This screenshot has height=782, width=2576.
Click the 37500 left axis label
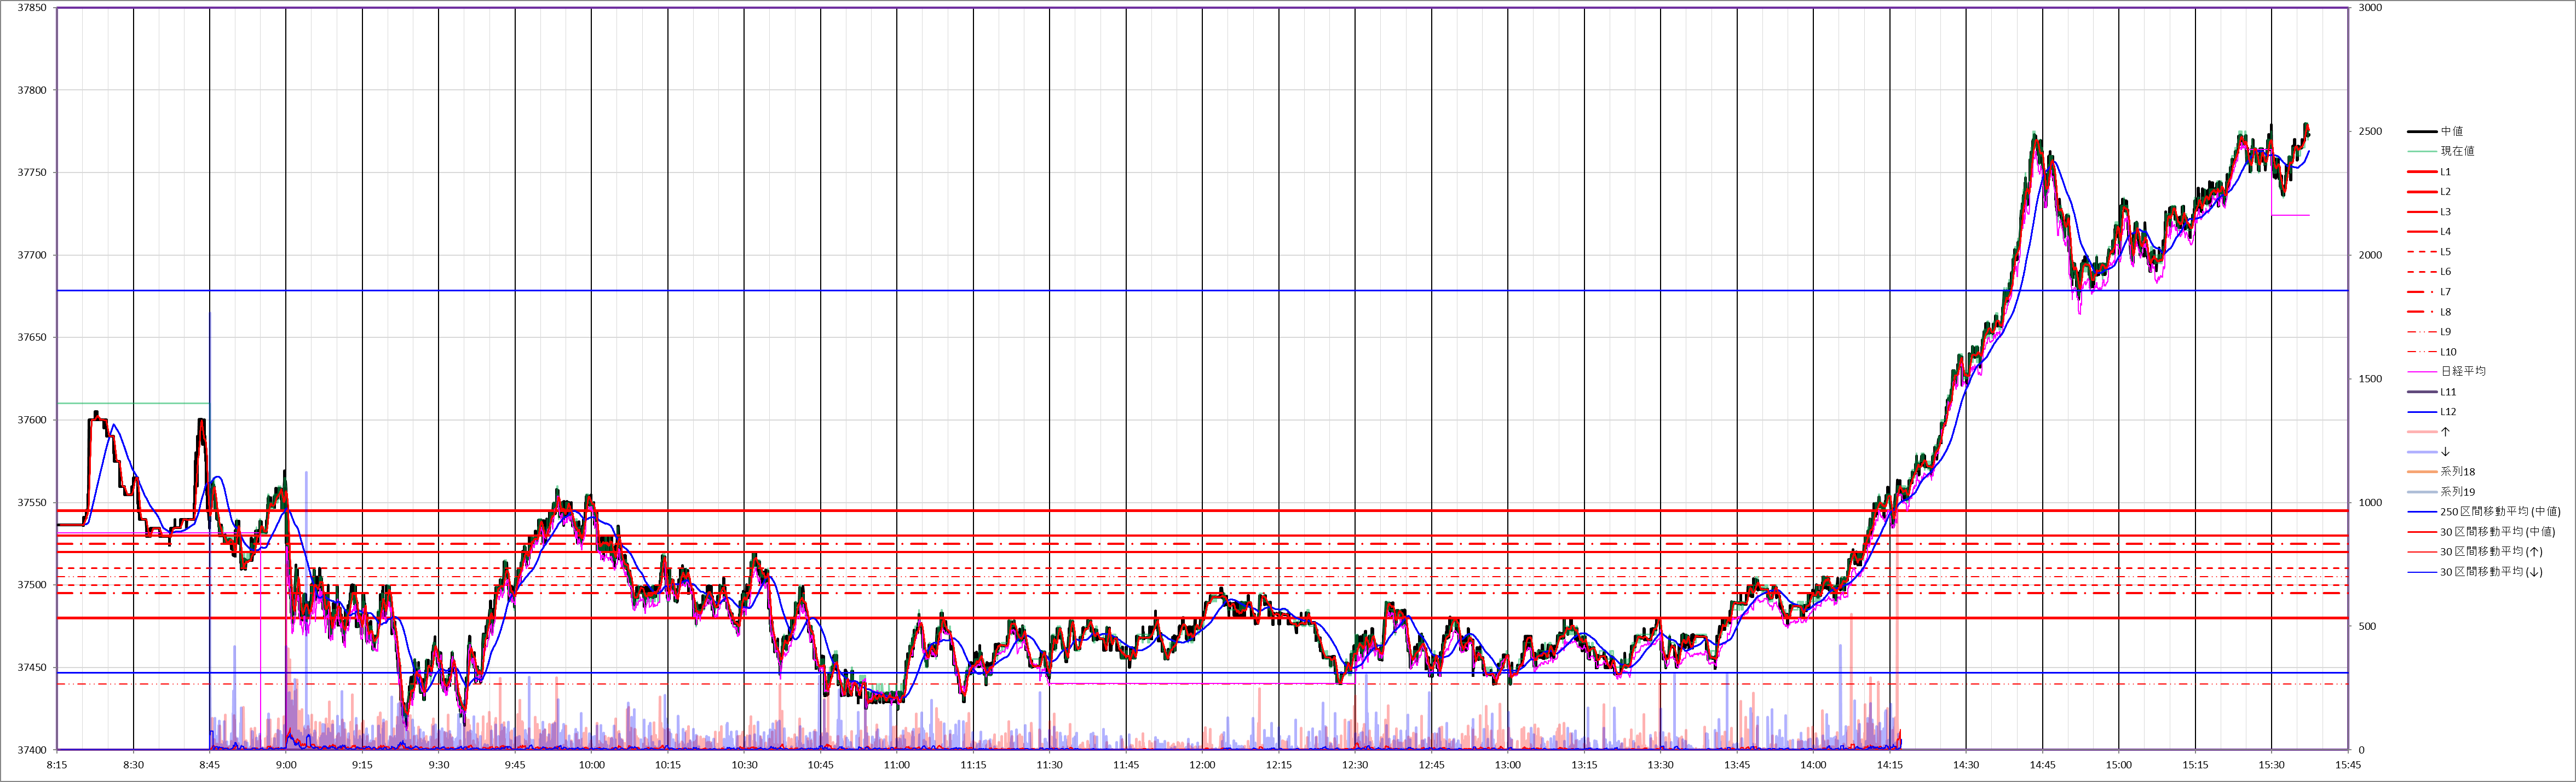click(32, 585)
